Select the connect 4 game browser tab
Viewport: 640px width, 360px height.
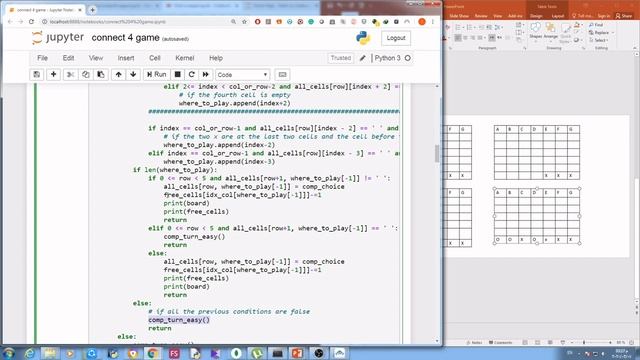pyautogui.click(x=45, y=10)
